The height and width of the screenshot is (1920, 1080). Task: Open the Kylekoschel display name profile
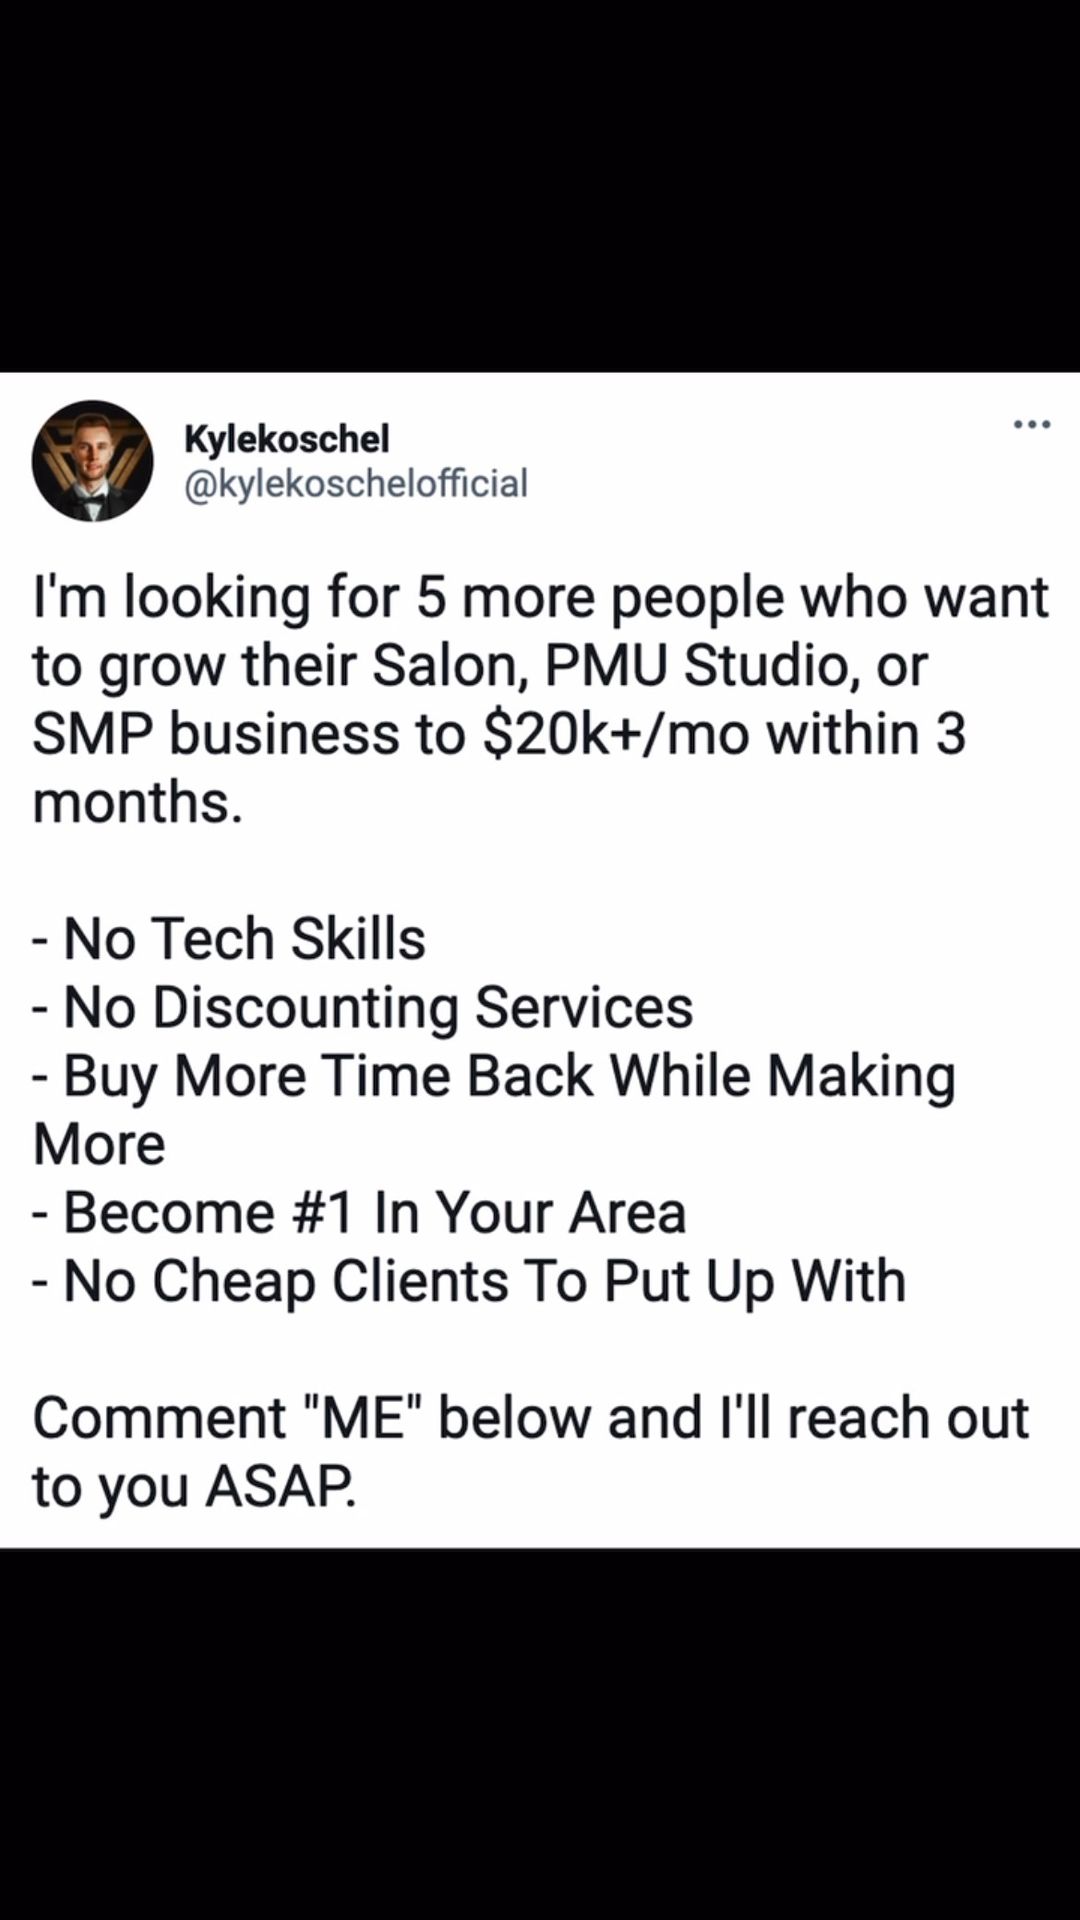(x=287, y=438)
